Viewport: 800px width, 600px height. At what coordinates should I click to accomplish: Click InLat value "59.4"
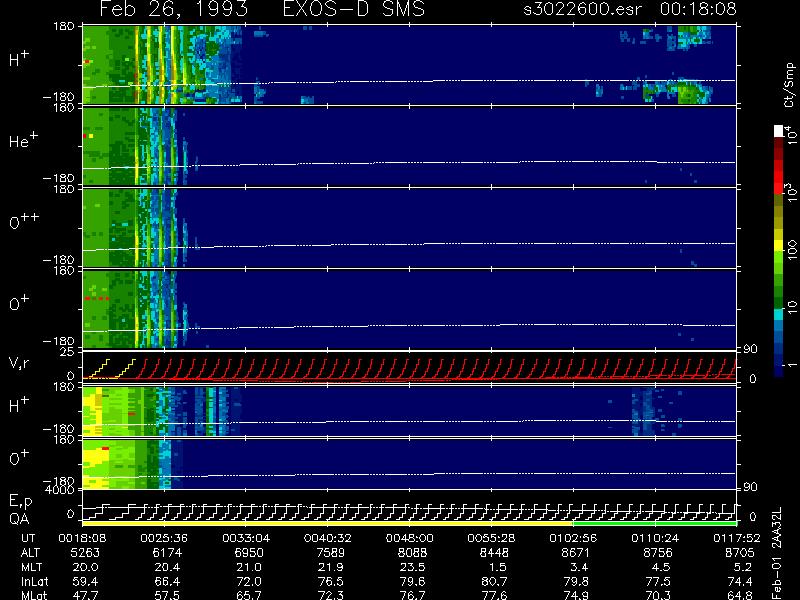click(x=85, y=581)
